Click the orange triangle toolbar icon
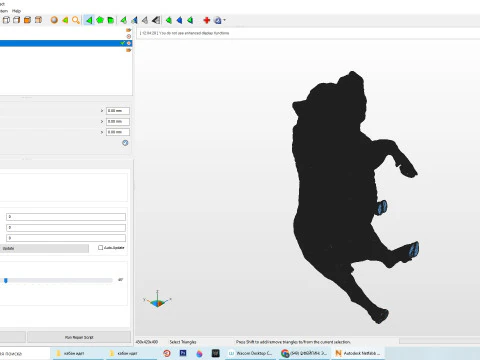The width and height of the screenshot is (480, 360). tap(65, 20)
